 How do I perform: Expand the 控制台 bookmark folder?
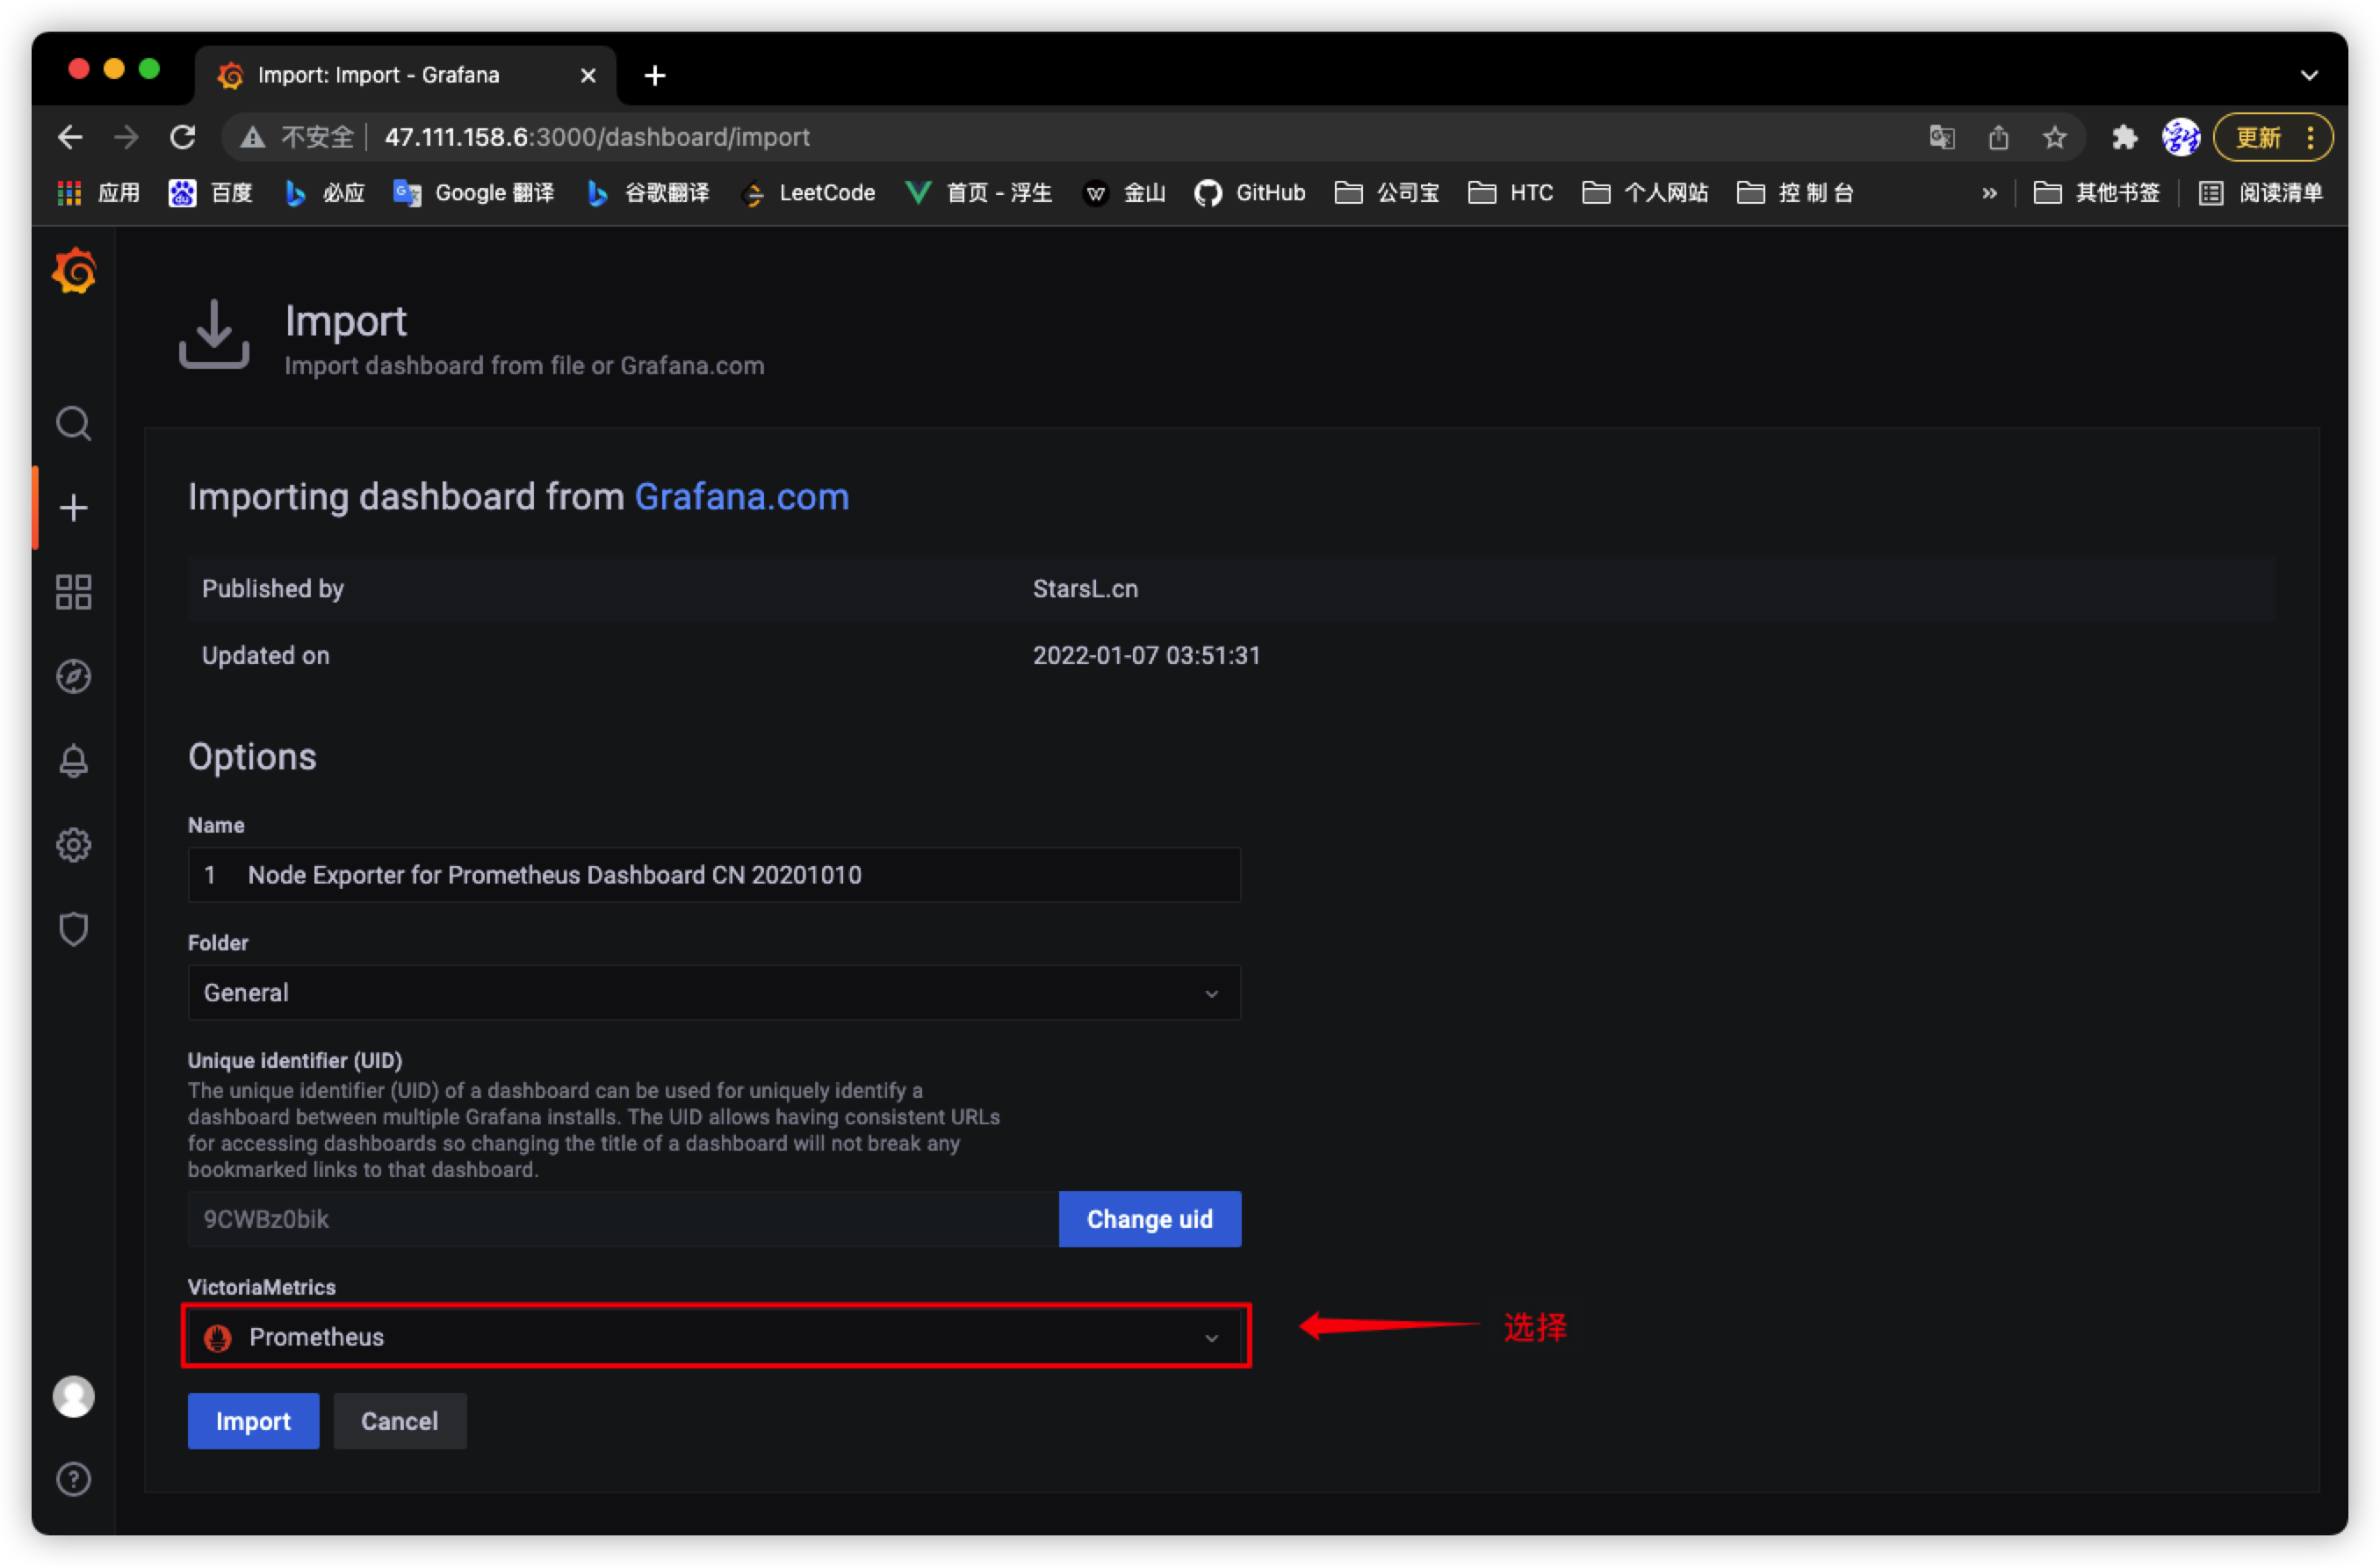pyautogui.click(x=1795, y=193)
